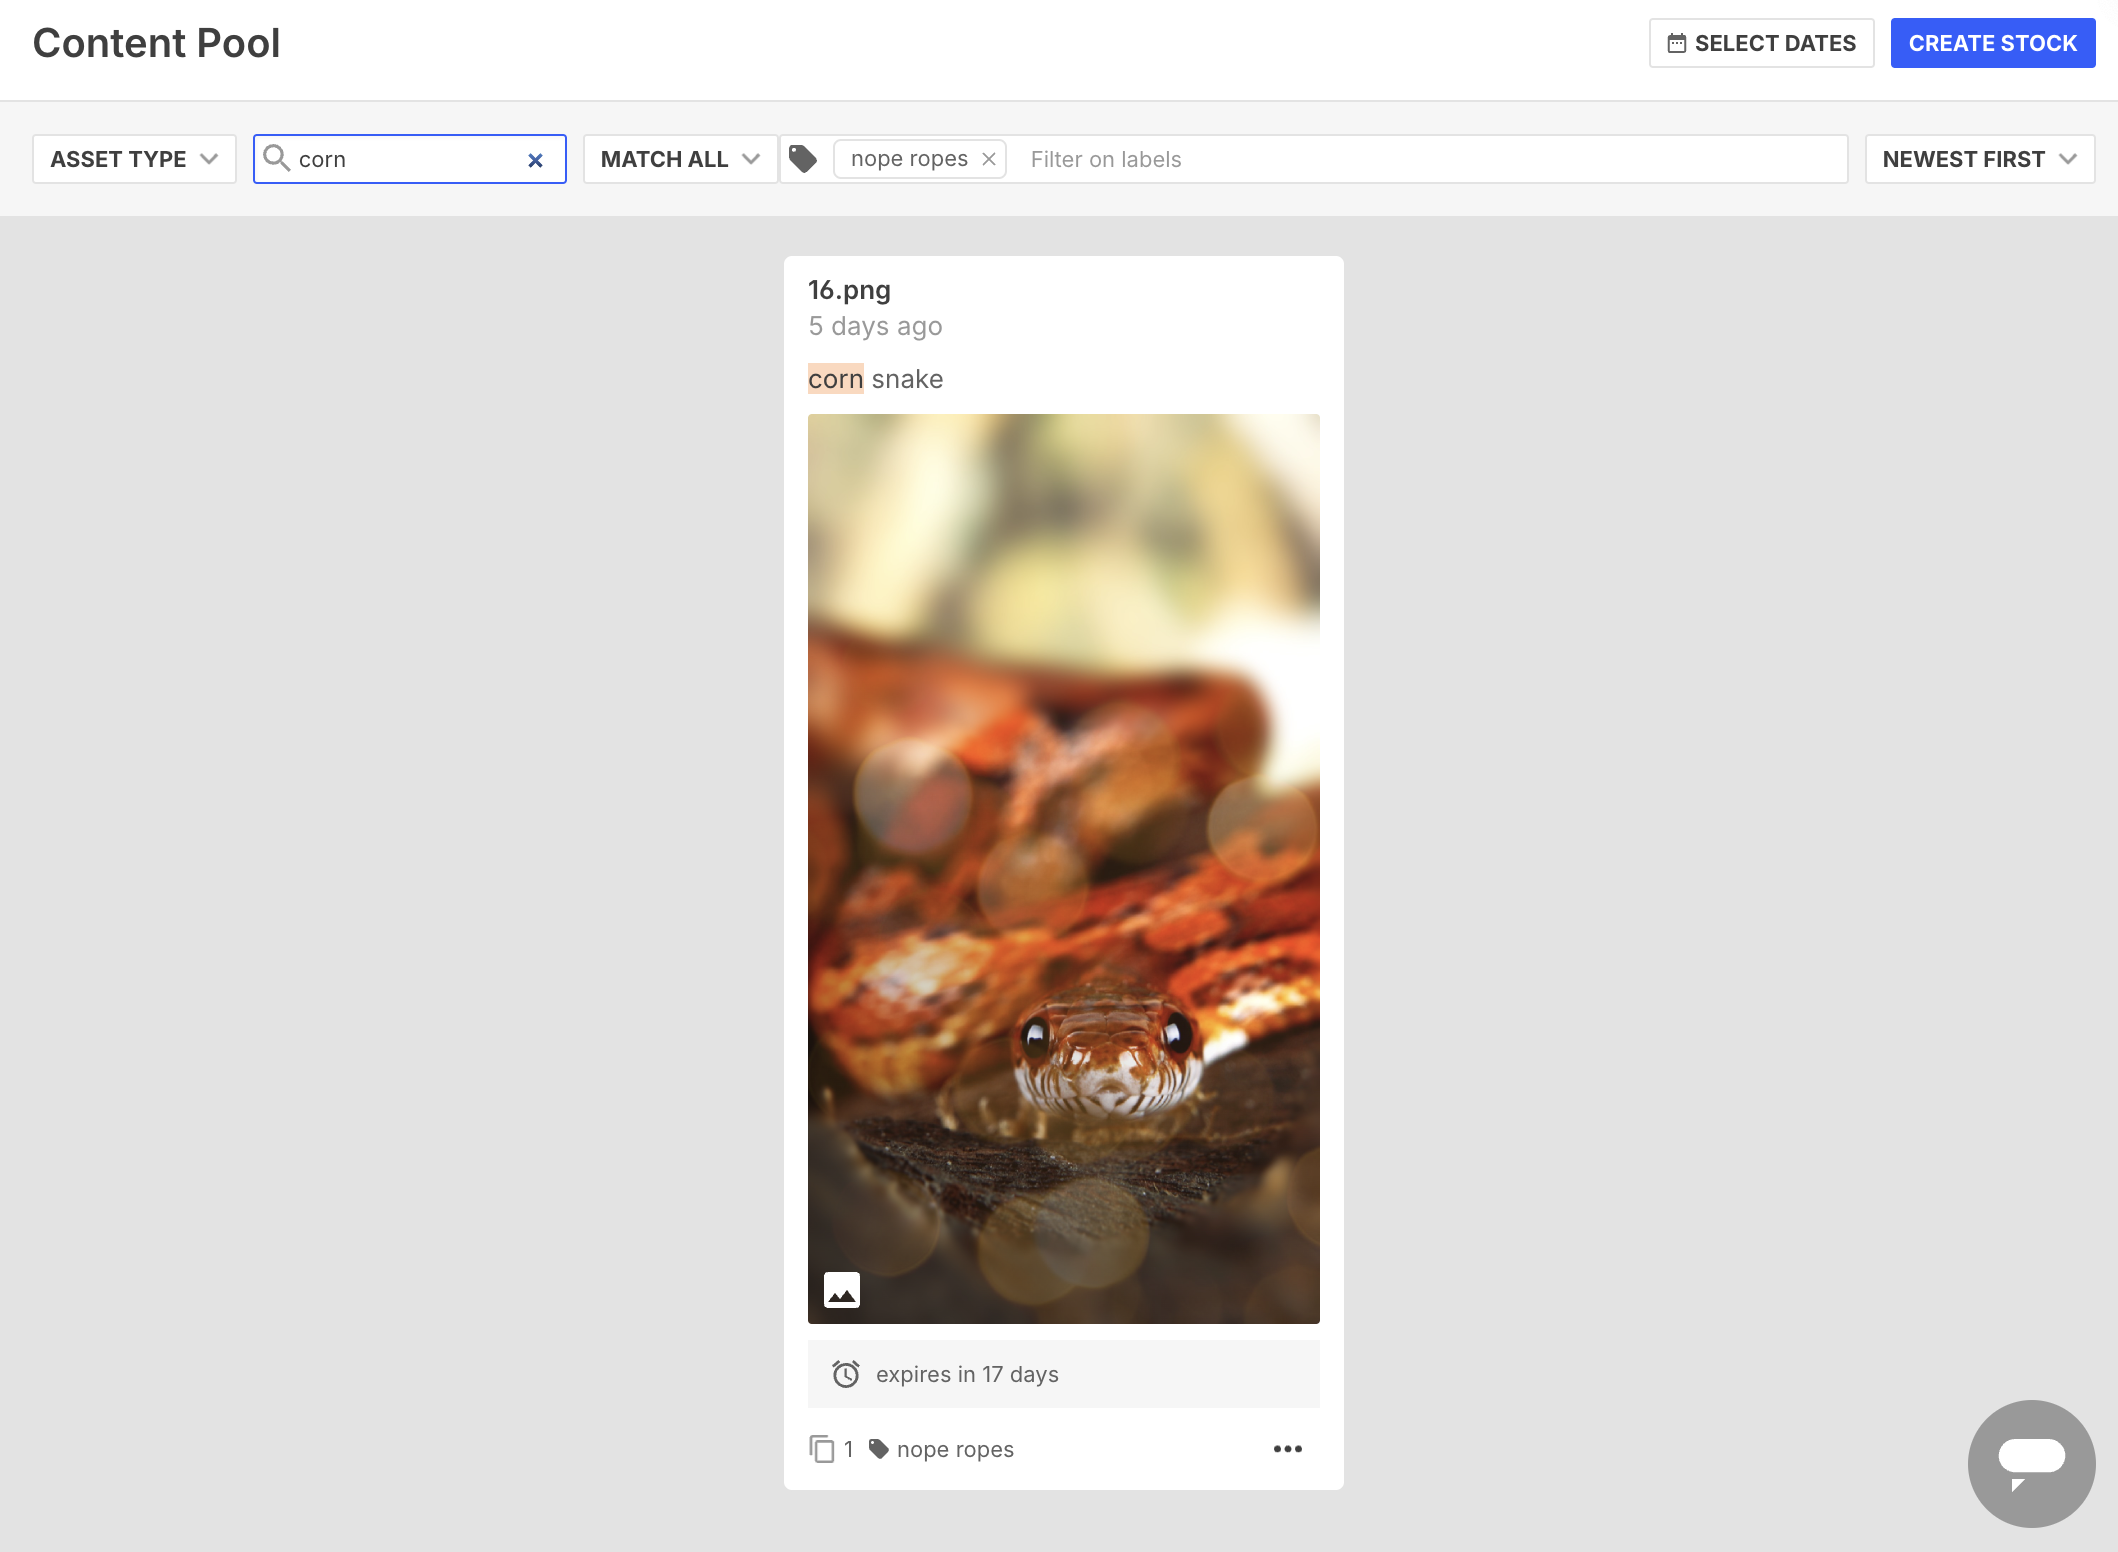
Task: Open the chat support bubble
Action: pos(2031,1463)
